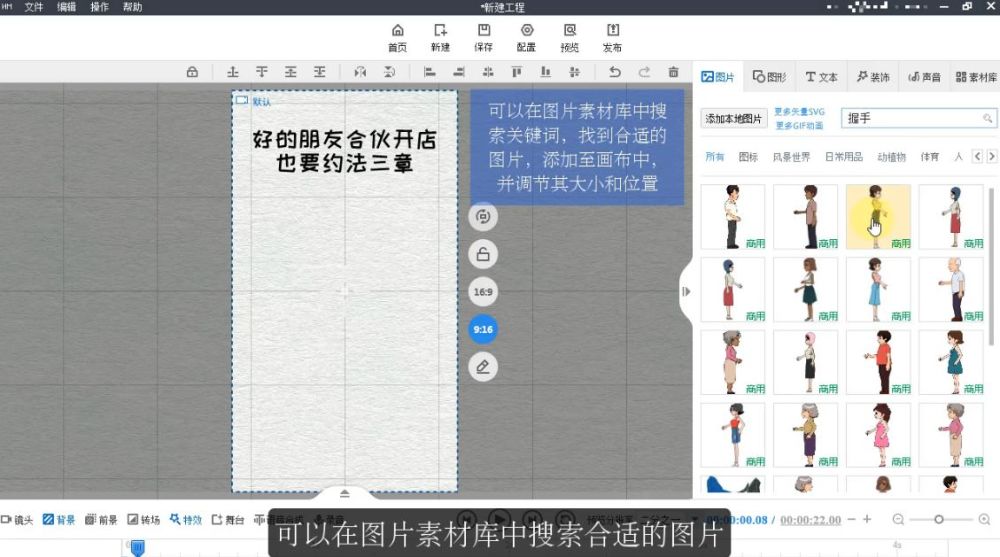Switch to the 图片 tab
Image resolution: width=1000 pixels, height=557 pixels.
[x=717, y=77]
